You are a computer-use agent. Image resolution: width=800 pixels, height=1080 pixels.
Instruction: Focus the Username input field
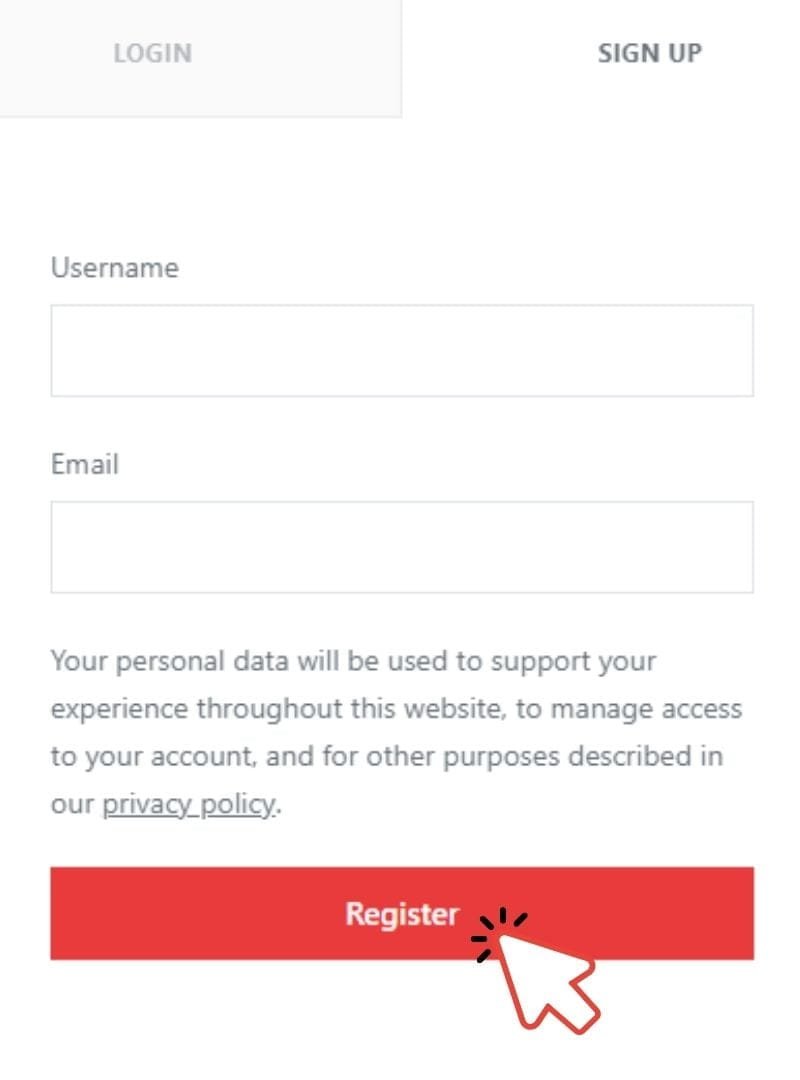pyautogui.click(x=402, y=351)
